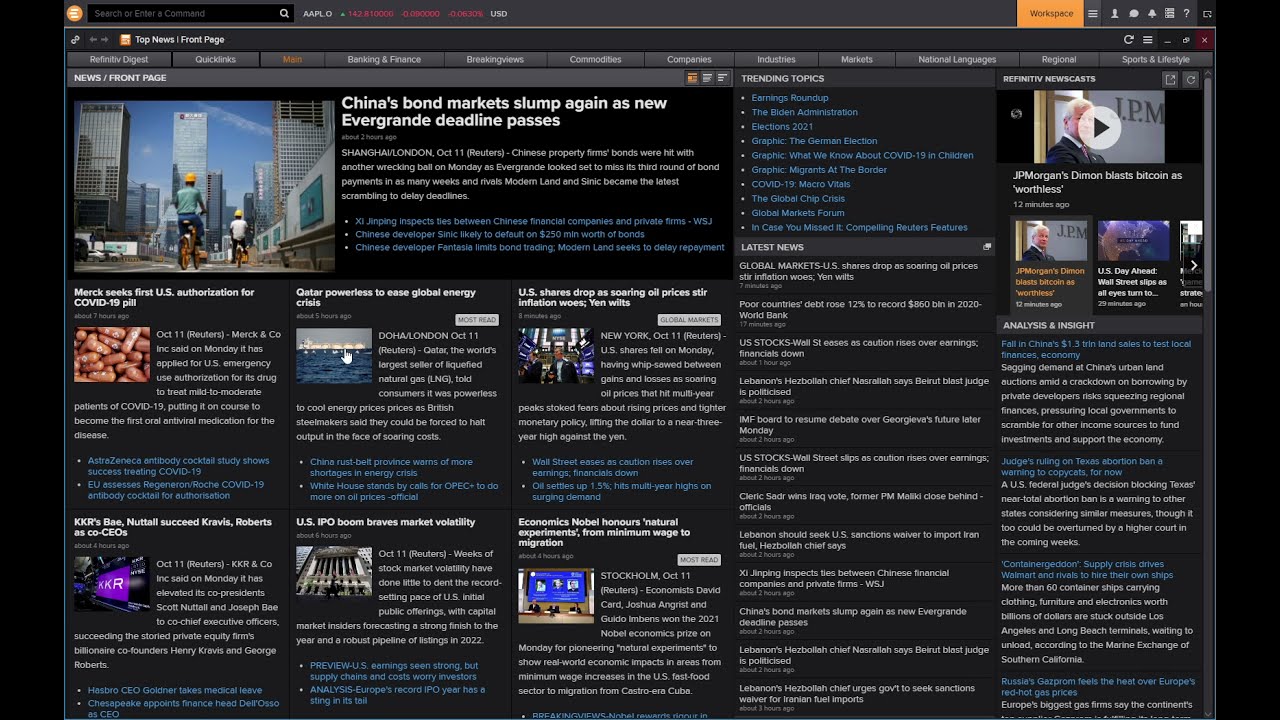
Task: Open the Sports & Lifestyle tab
Action: click(1155, 59)
